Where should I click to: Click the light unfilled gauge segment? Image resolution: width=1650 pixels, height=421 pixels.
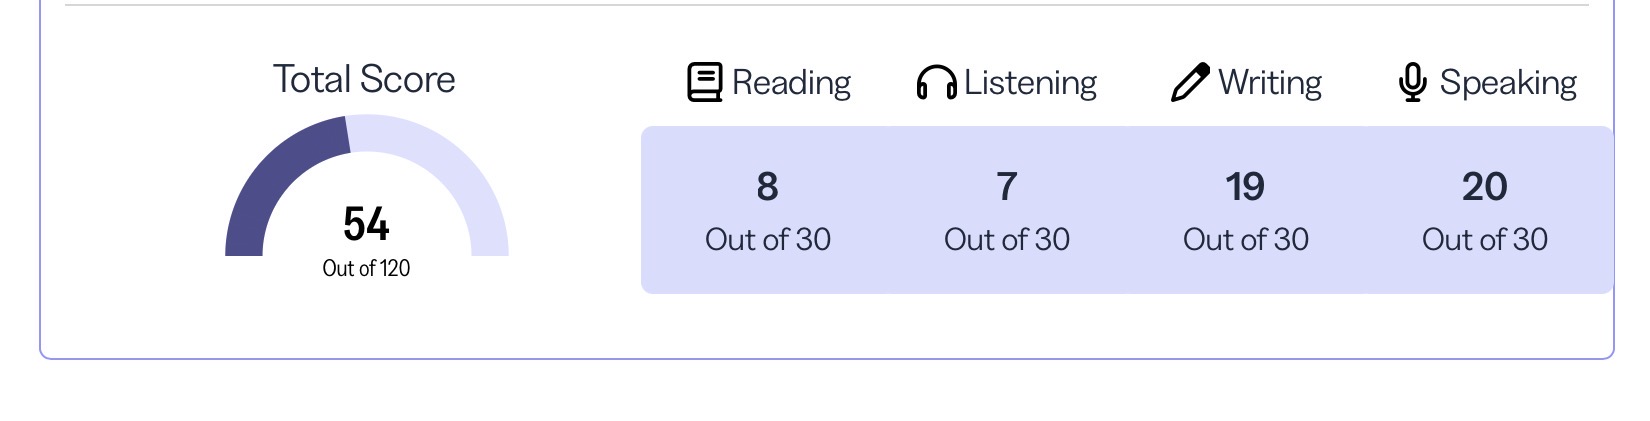(460, 180)
